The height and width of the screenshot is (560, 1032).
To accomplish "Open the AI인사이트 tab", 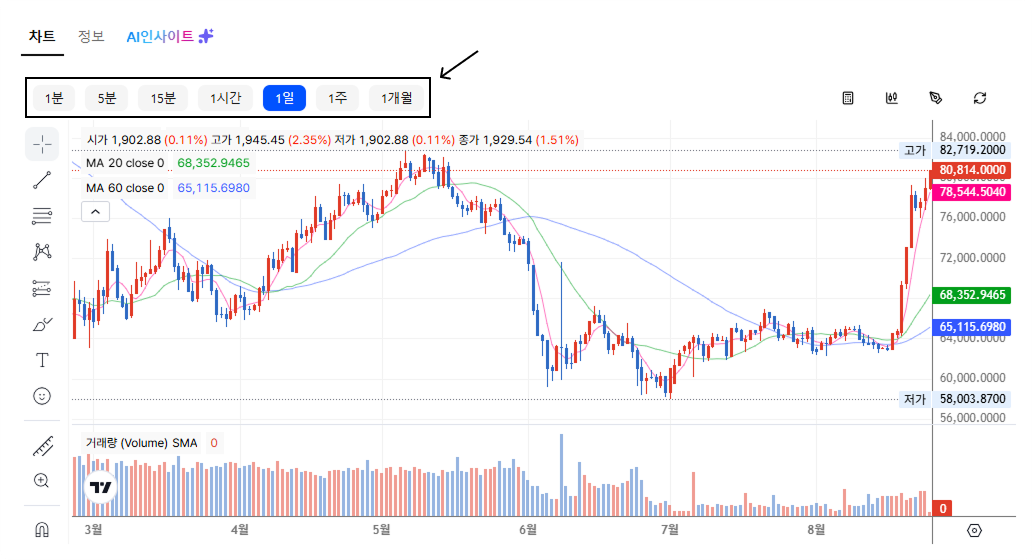I will point(170,36).
